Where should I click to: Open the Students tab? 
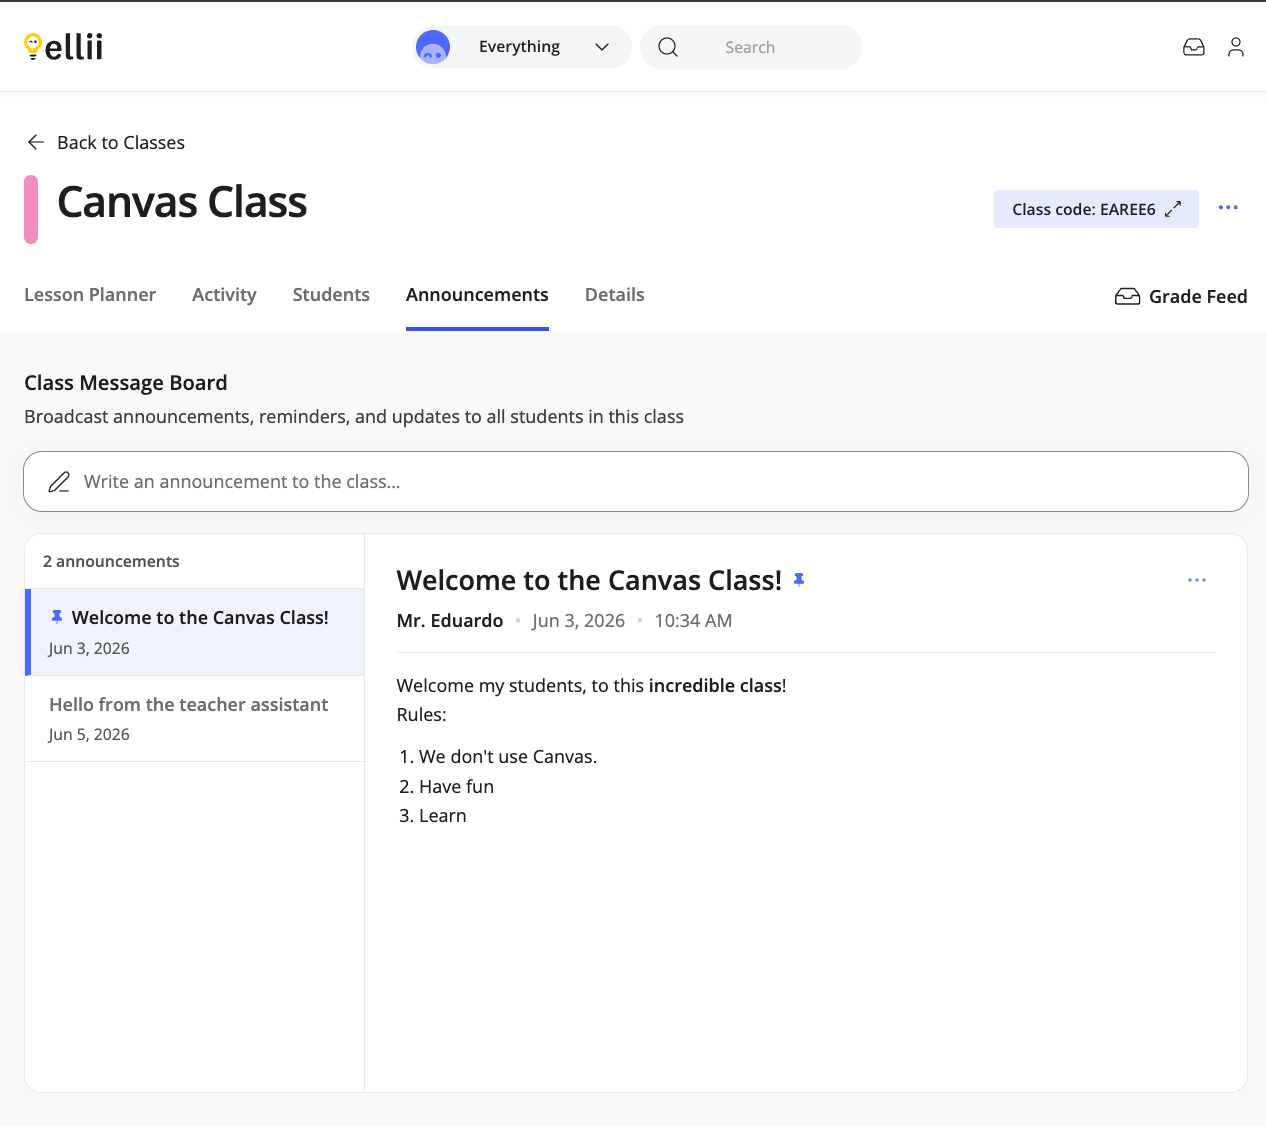tap(331, 295)
